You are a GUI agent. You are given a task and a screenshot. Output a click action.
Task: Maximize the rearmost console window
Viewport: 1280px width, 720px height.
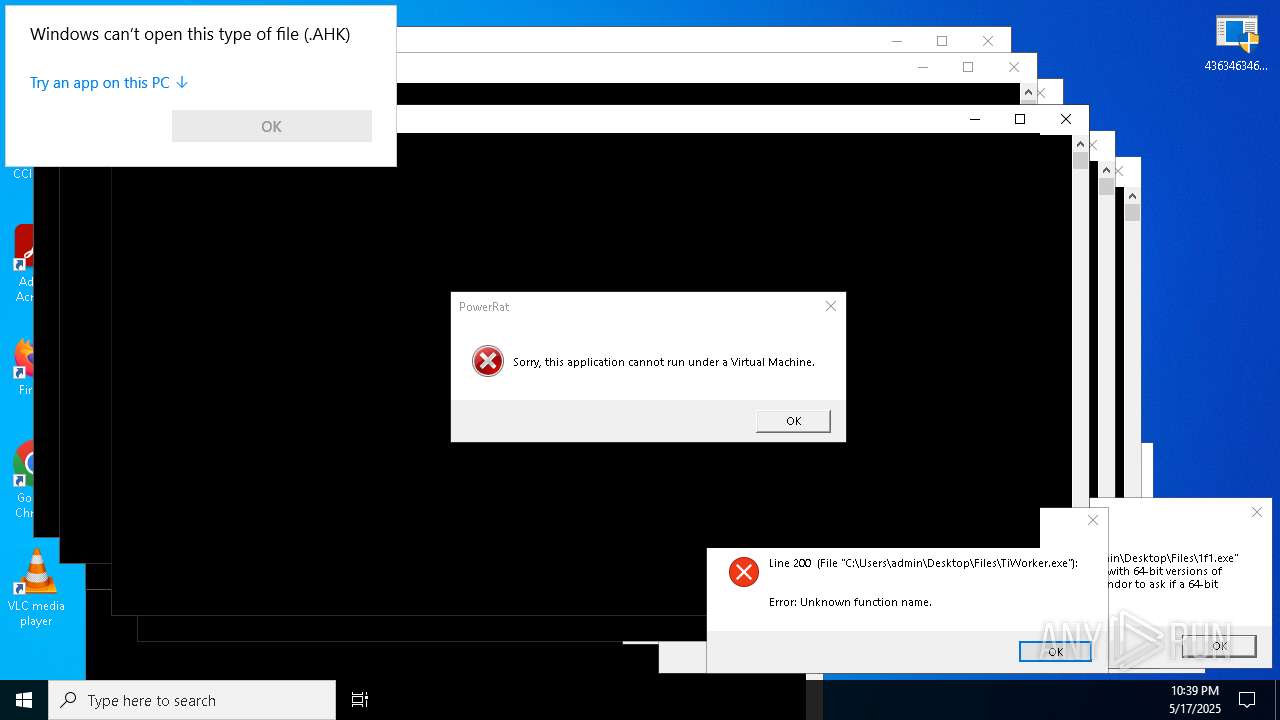click(x=942, y=41)
